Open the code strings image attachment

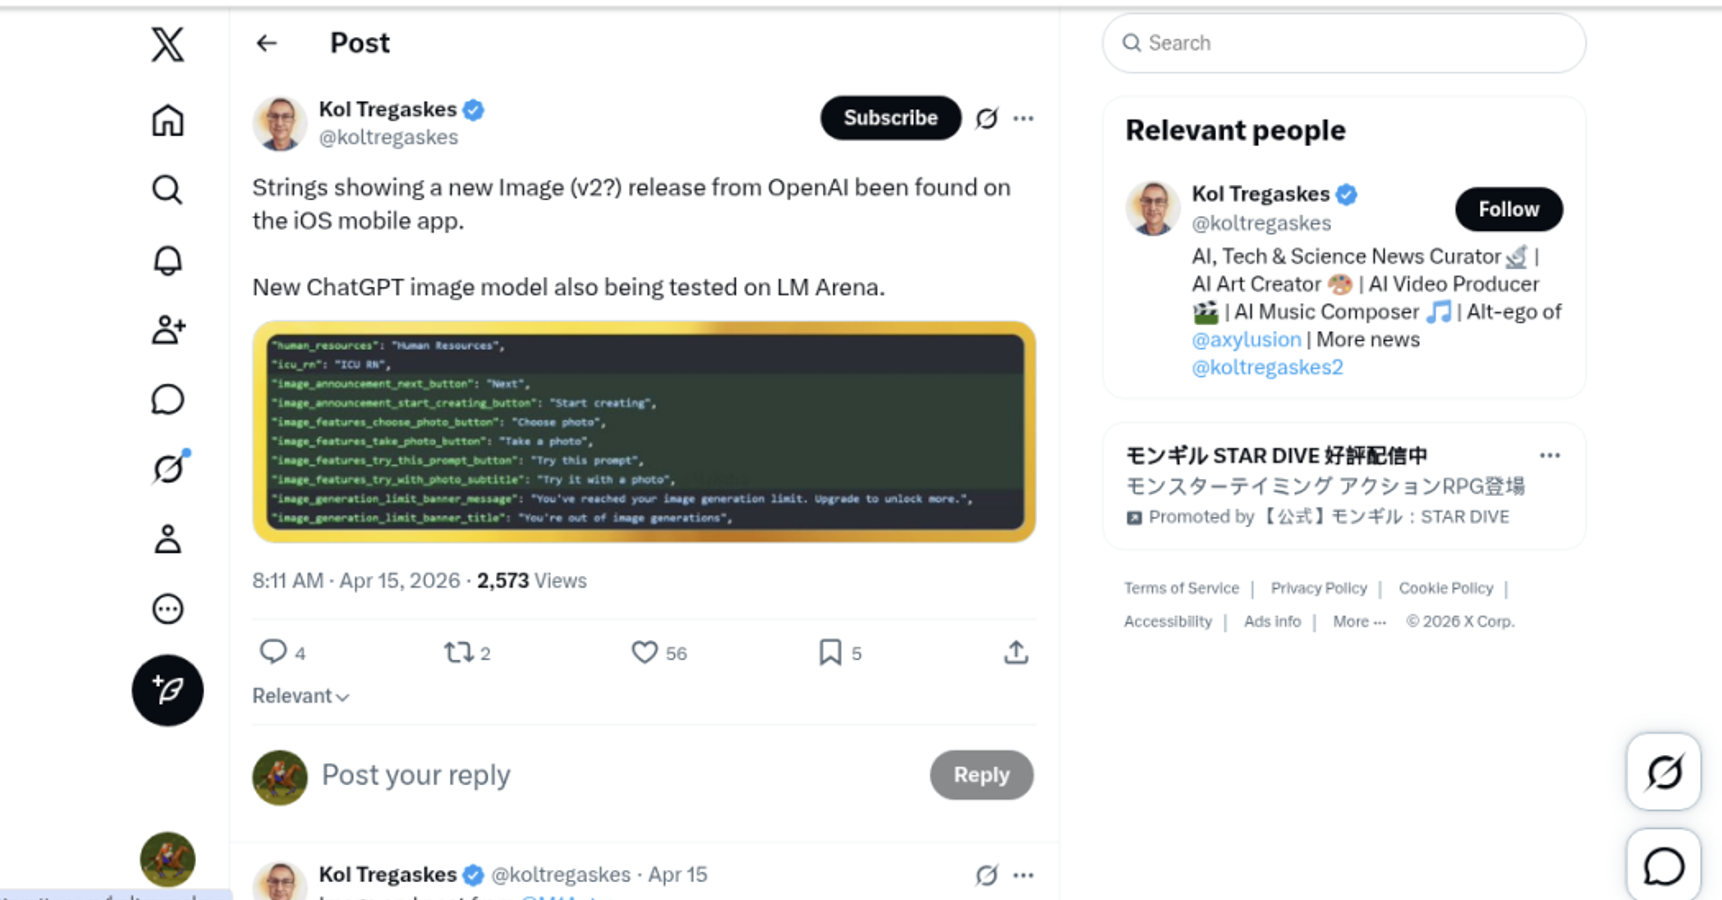644,432
